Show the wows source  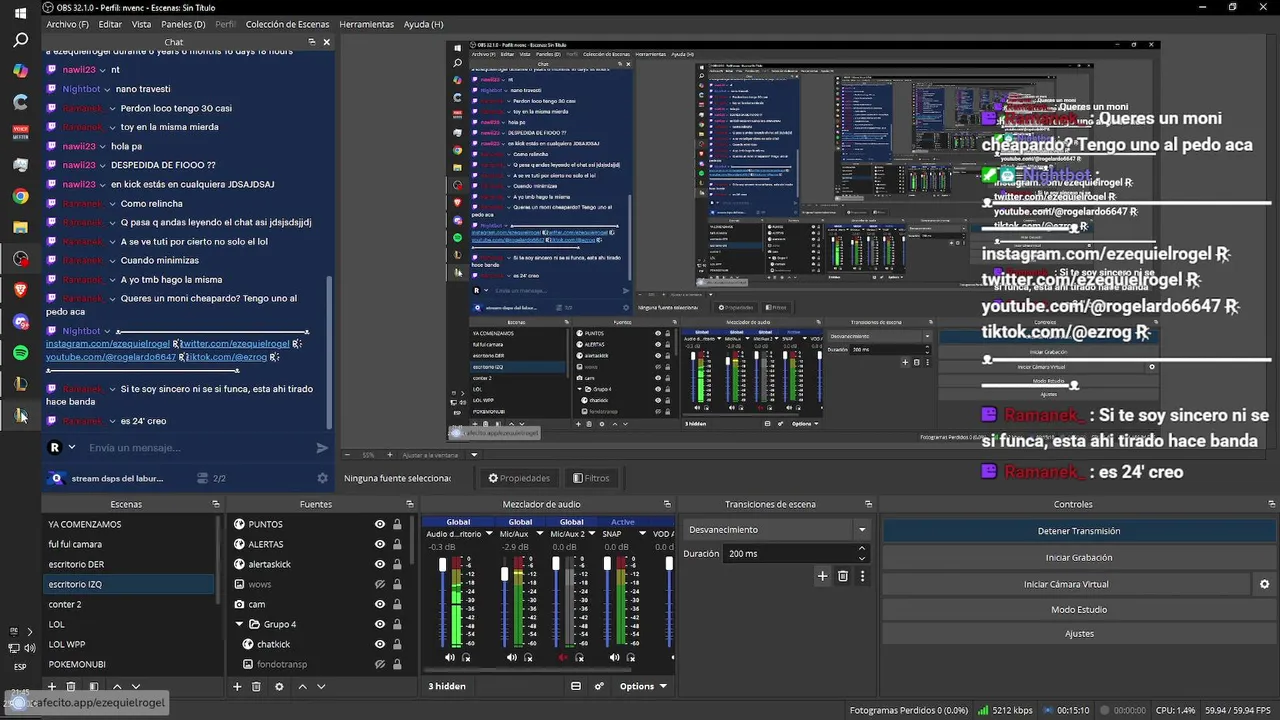tap(380, 584)
